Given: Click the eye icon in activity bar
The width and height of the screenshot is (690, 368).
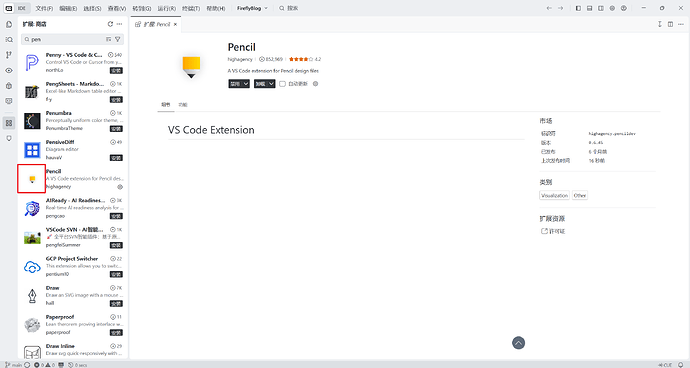Looking at the screenshot, I should [x=9, y=70].
